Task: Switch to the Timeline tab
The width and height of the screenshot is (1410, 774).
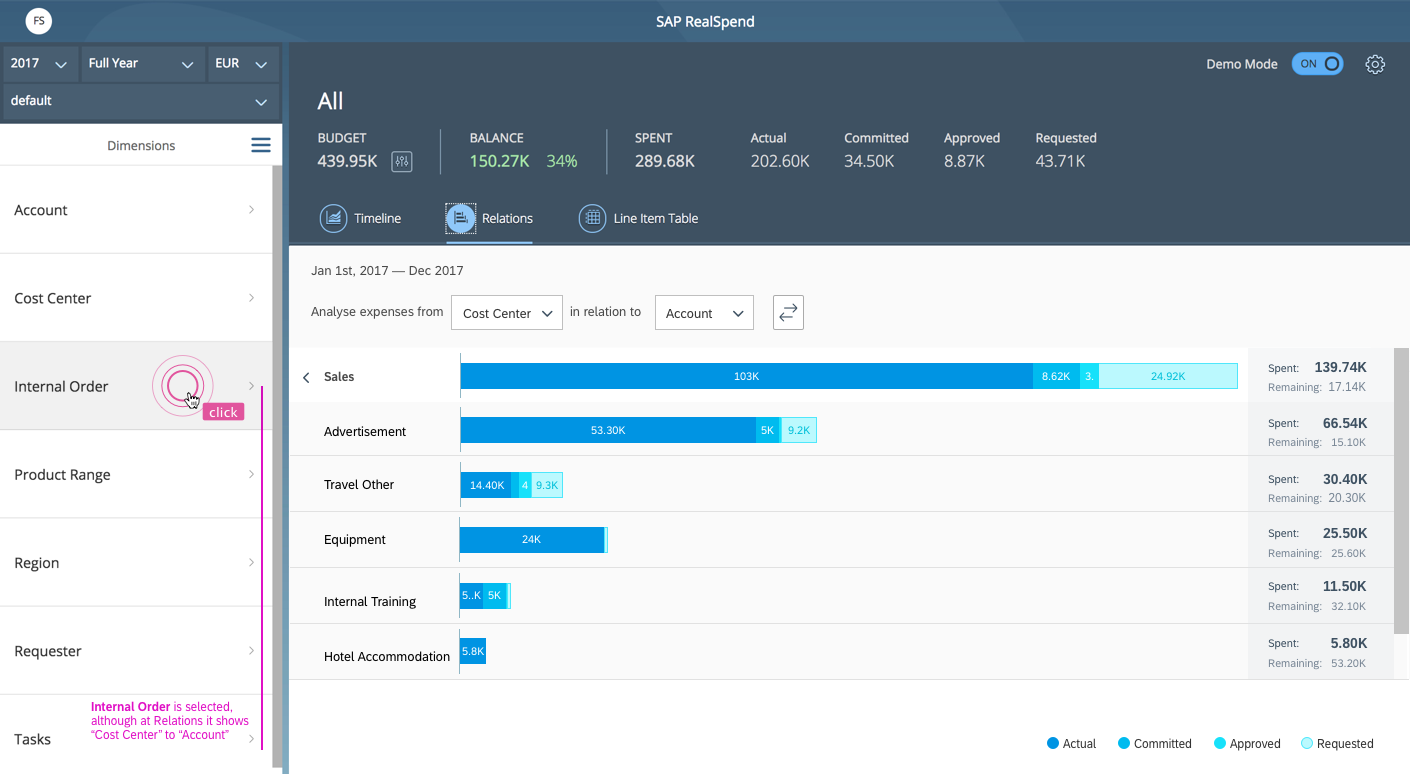Action: [360, 218]
